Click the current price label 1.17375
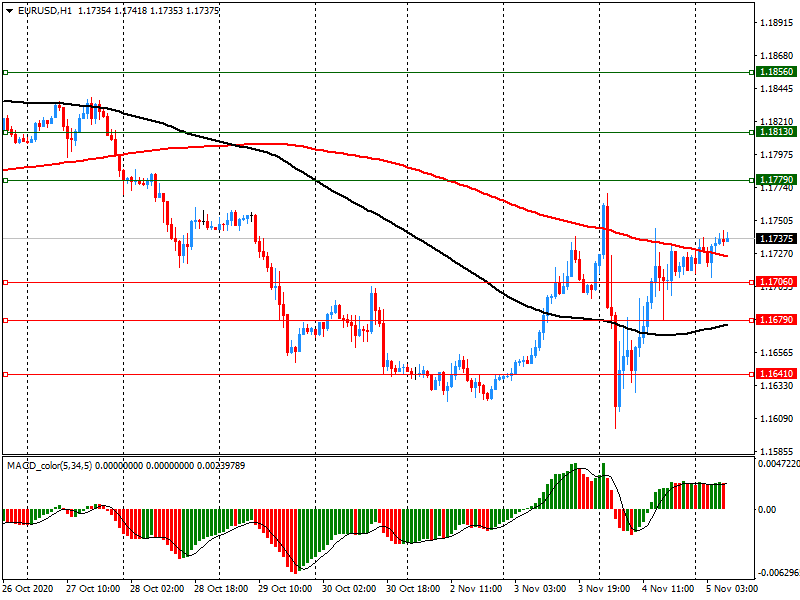 [x=777, y=239]
